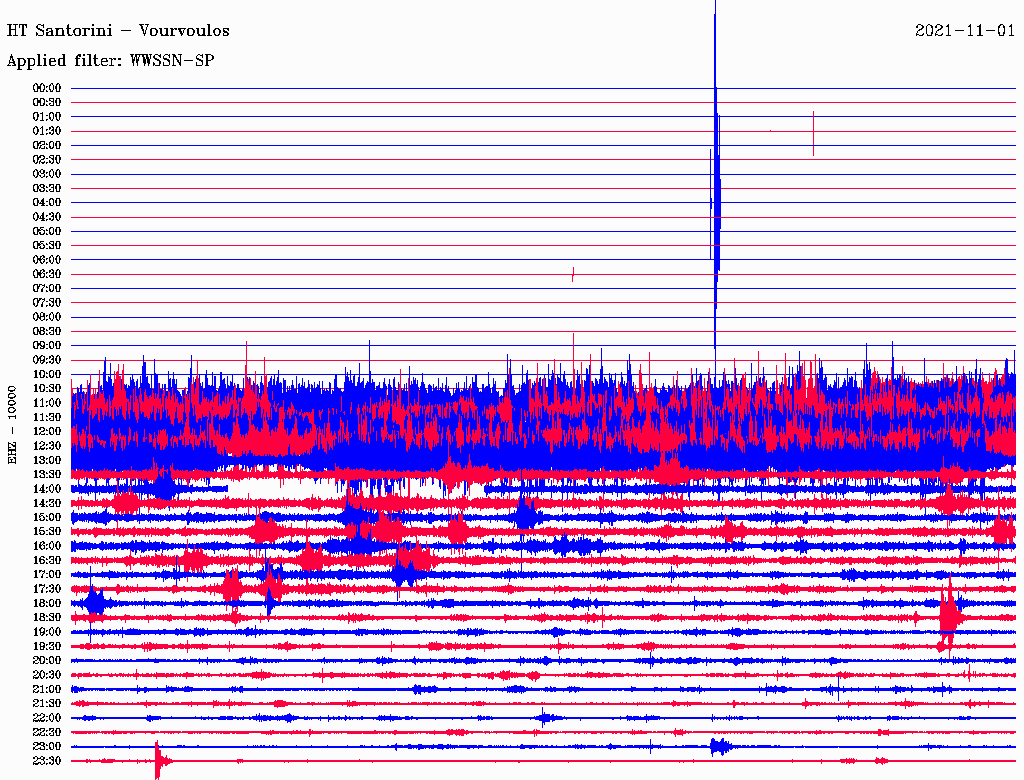Screen dimensions: 1024x780
Task: Select the 00:00 time label
Action: (x=47, y=88)
